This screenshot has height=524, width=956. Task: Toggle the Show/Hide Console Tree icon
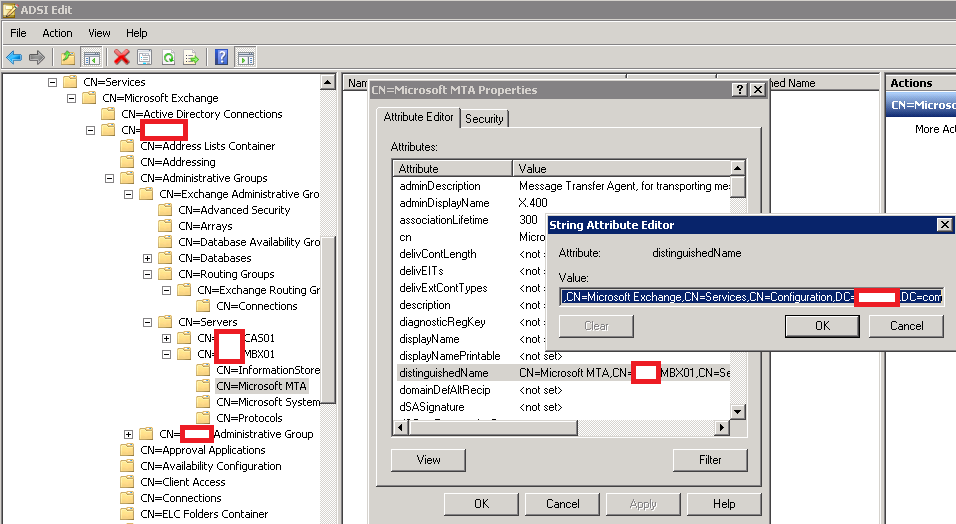[x=91, y=58]
